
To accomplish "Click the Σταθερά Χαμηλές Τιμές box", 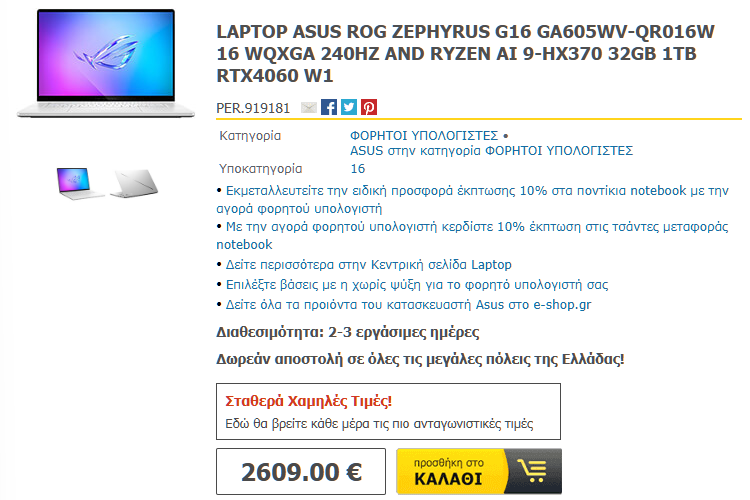I will 388,411.
